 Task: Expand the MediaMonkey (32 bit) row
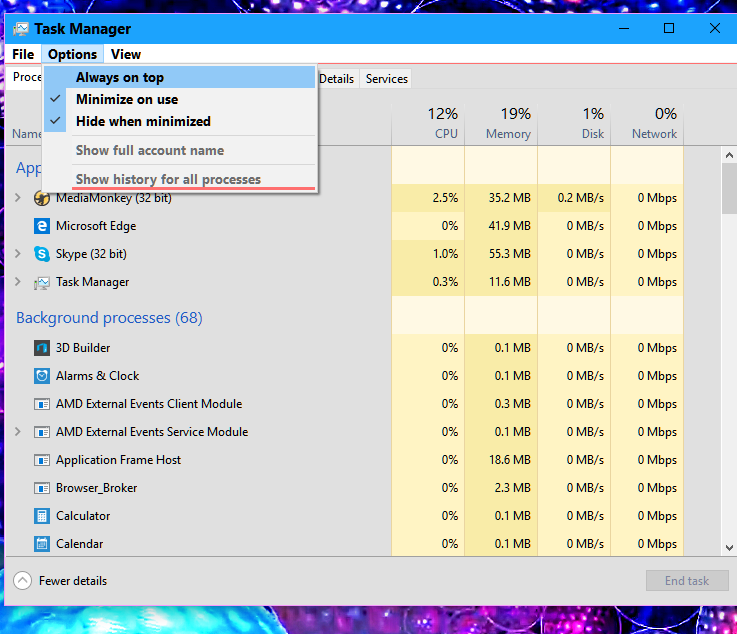[x=17, y=198]
